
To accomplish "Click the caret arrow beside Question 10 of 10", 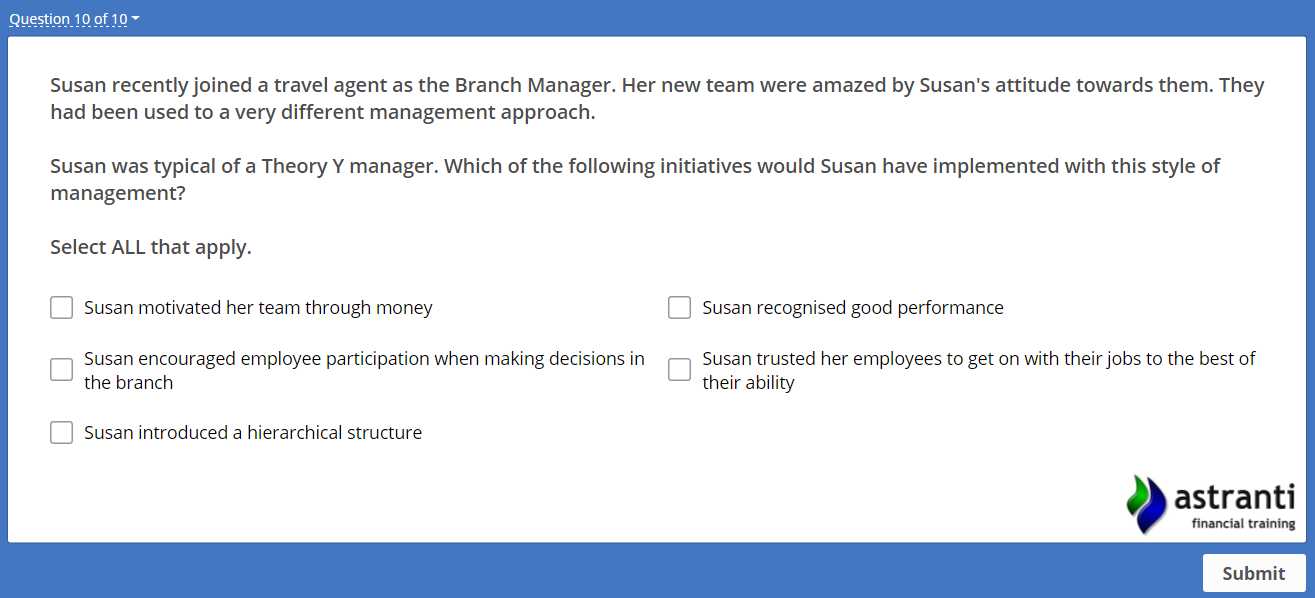I will (x=136, y=19).
